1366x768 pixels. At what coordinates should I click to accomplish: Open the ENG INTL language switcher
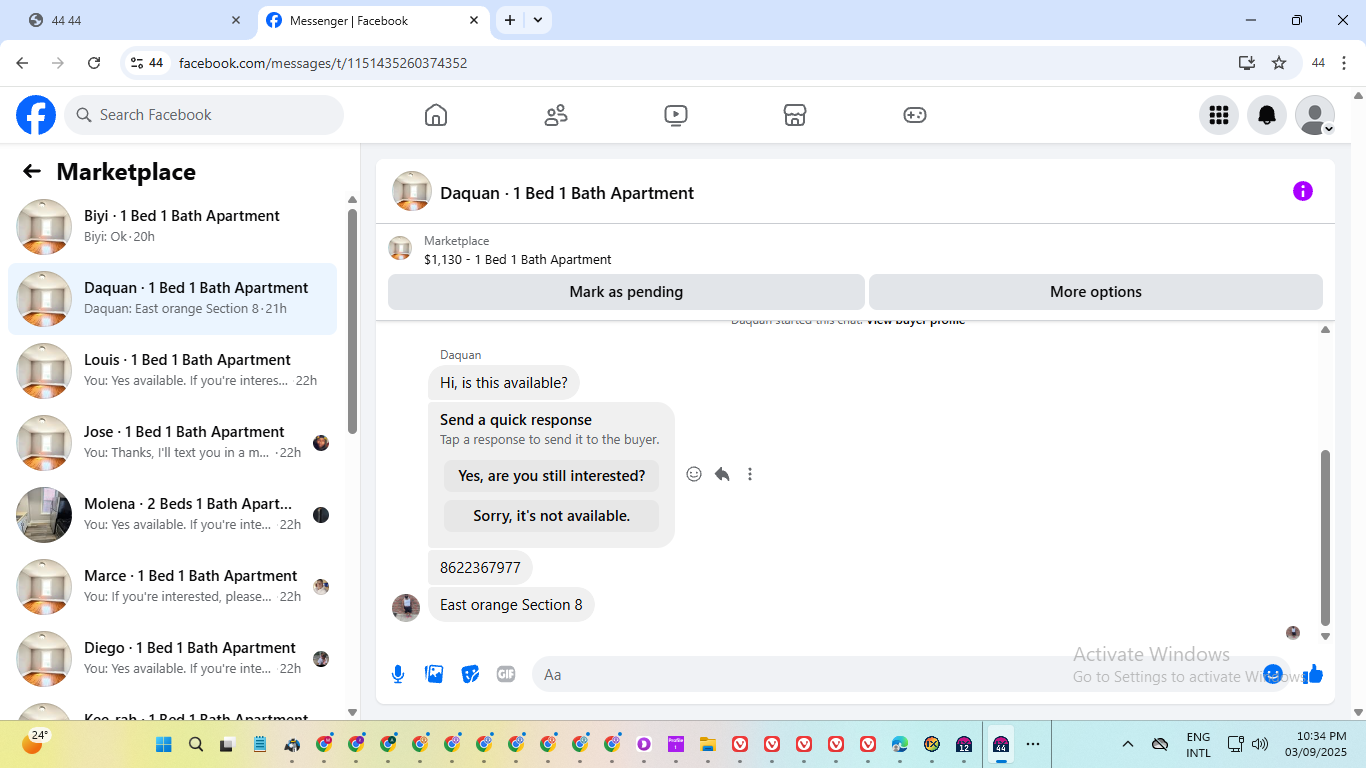(1198, 745)
